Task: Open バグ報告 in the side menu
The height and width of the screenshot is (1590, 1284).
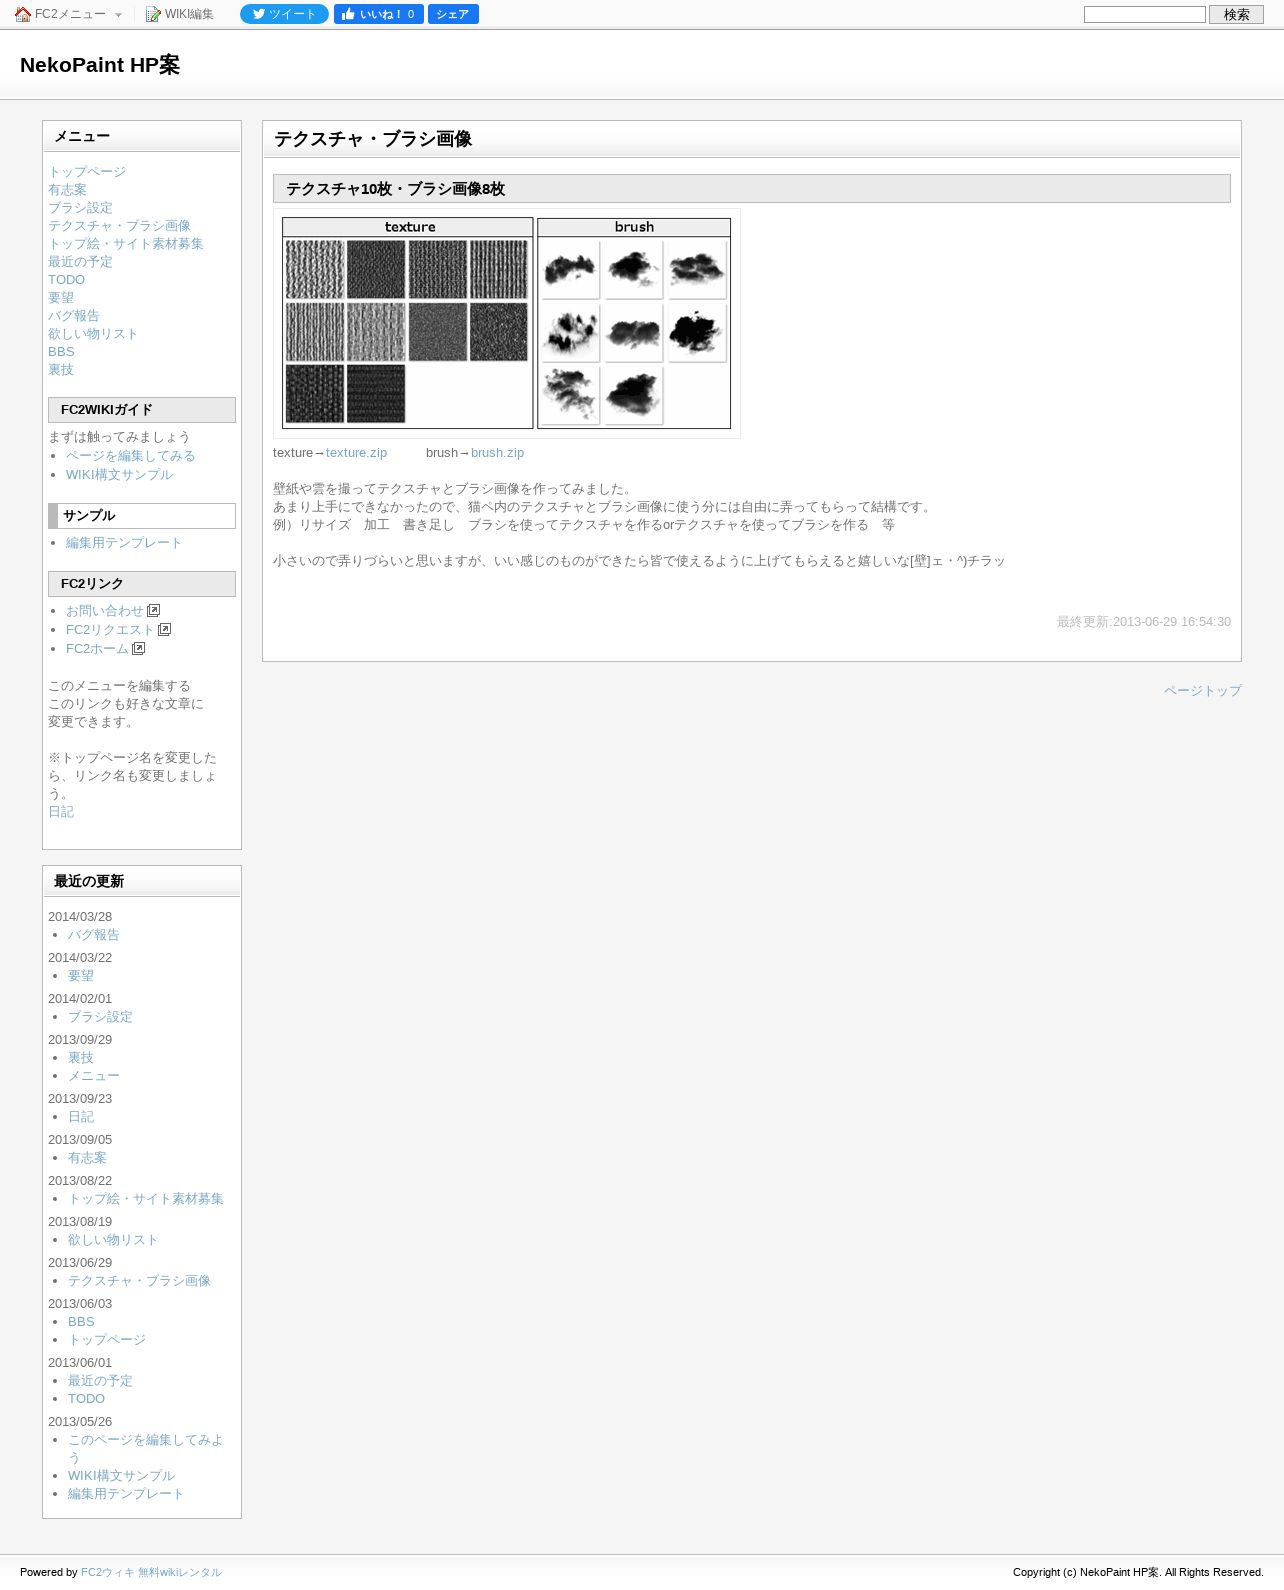Action: 74,316
